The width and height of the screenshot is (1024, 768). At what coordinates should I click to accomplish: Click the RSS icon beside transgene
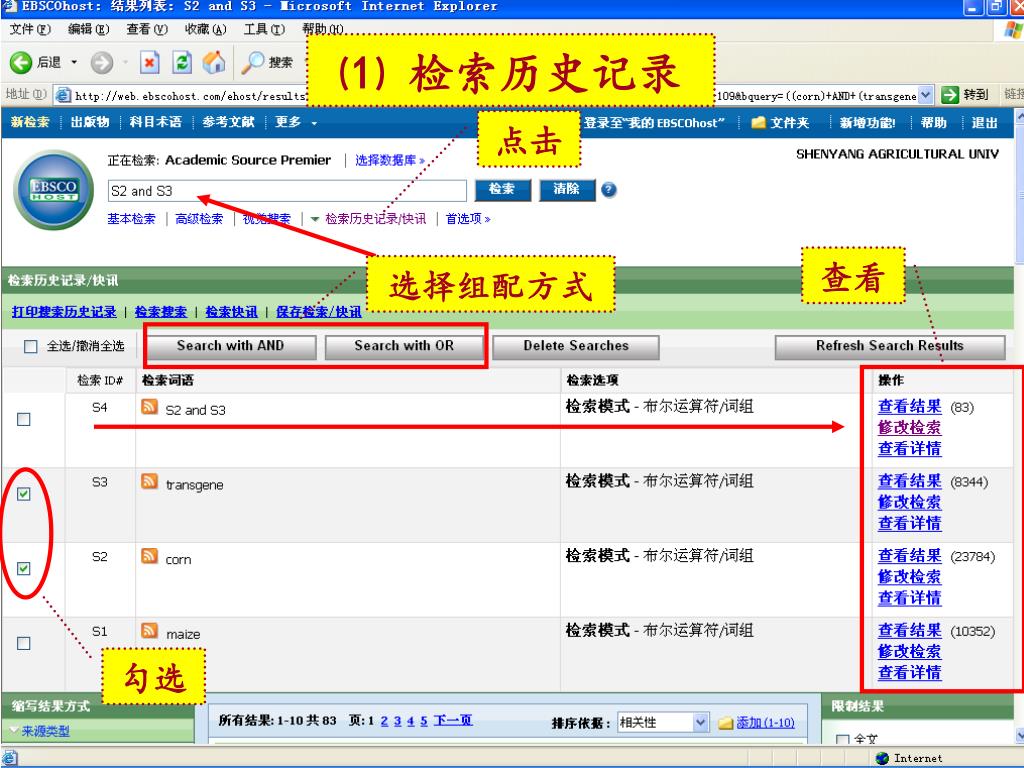150,482
